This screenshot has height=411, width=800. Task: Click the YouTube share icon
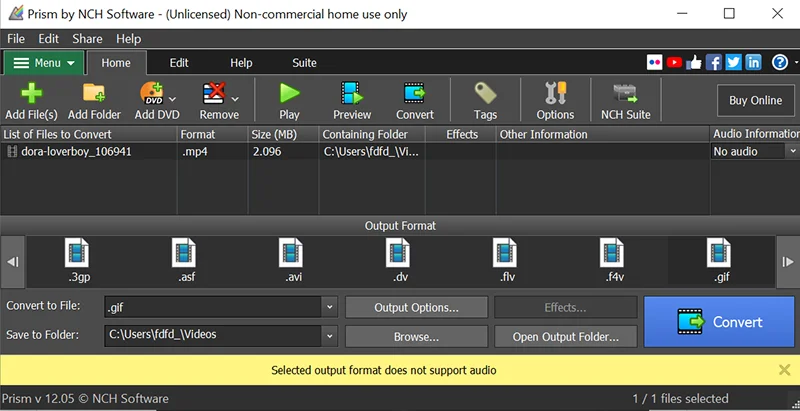click(674, 63)
